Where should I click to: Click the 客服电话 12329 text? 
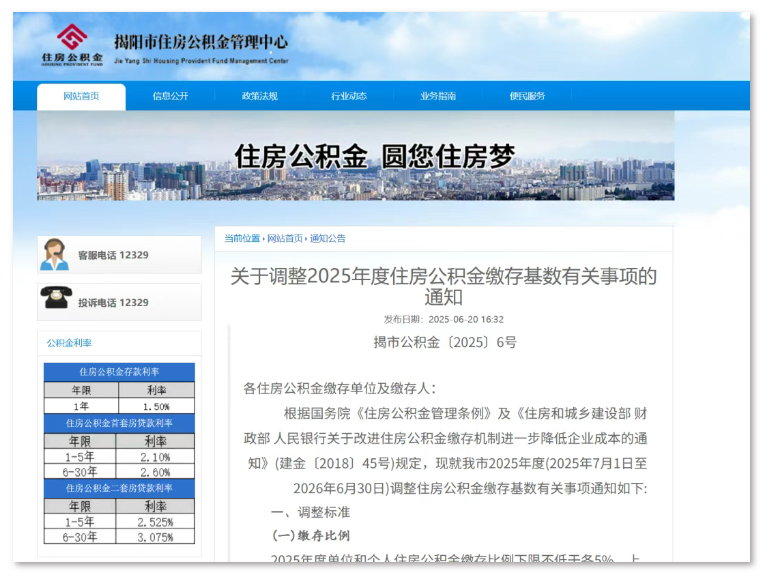click(113, 256)
